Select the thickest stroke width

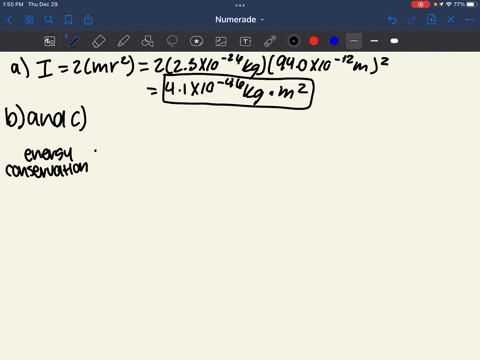click(x=394, y=41)
